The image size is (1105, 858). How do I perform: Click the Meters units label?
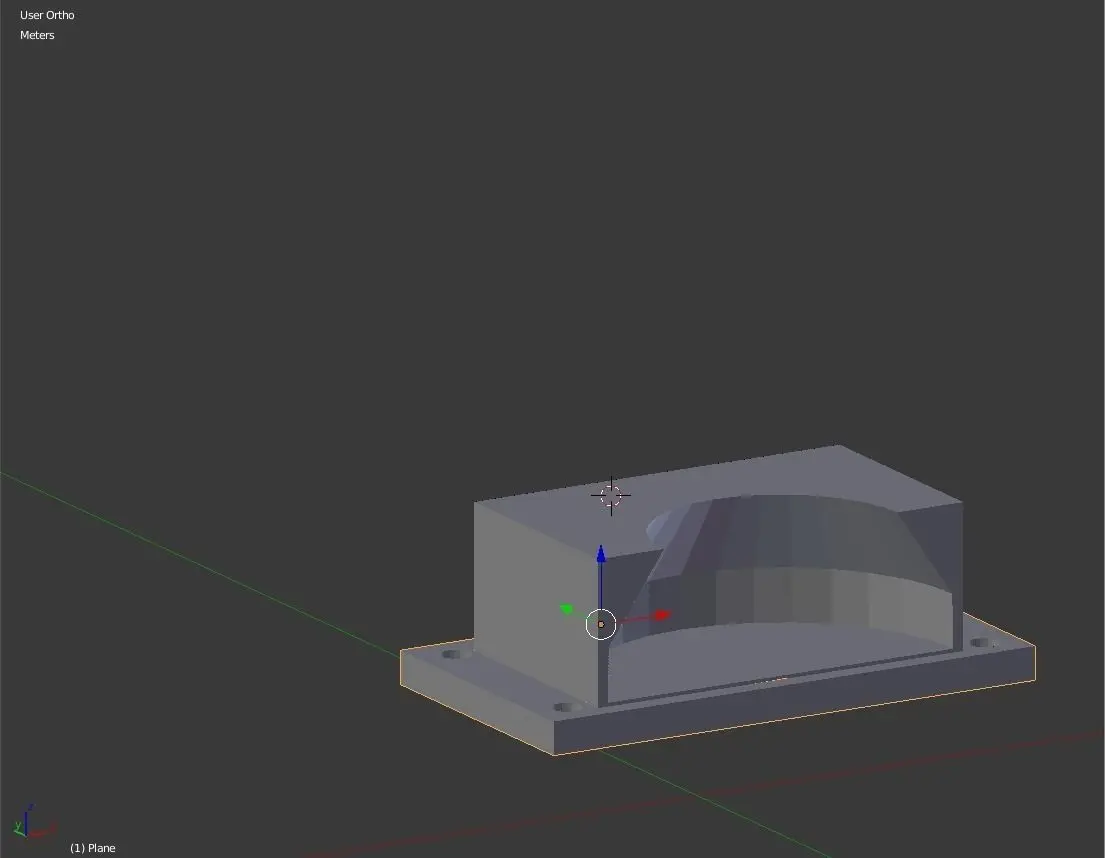[x=37, y=35]
